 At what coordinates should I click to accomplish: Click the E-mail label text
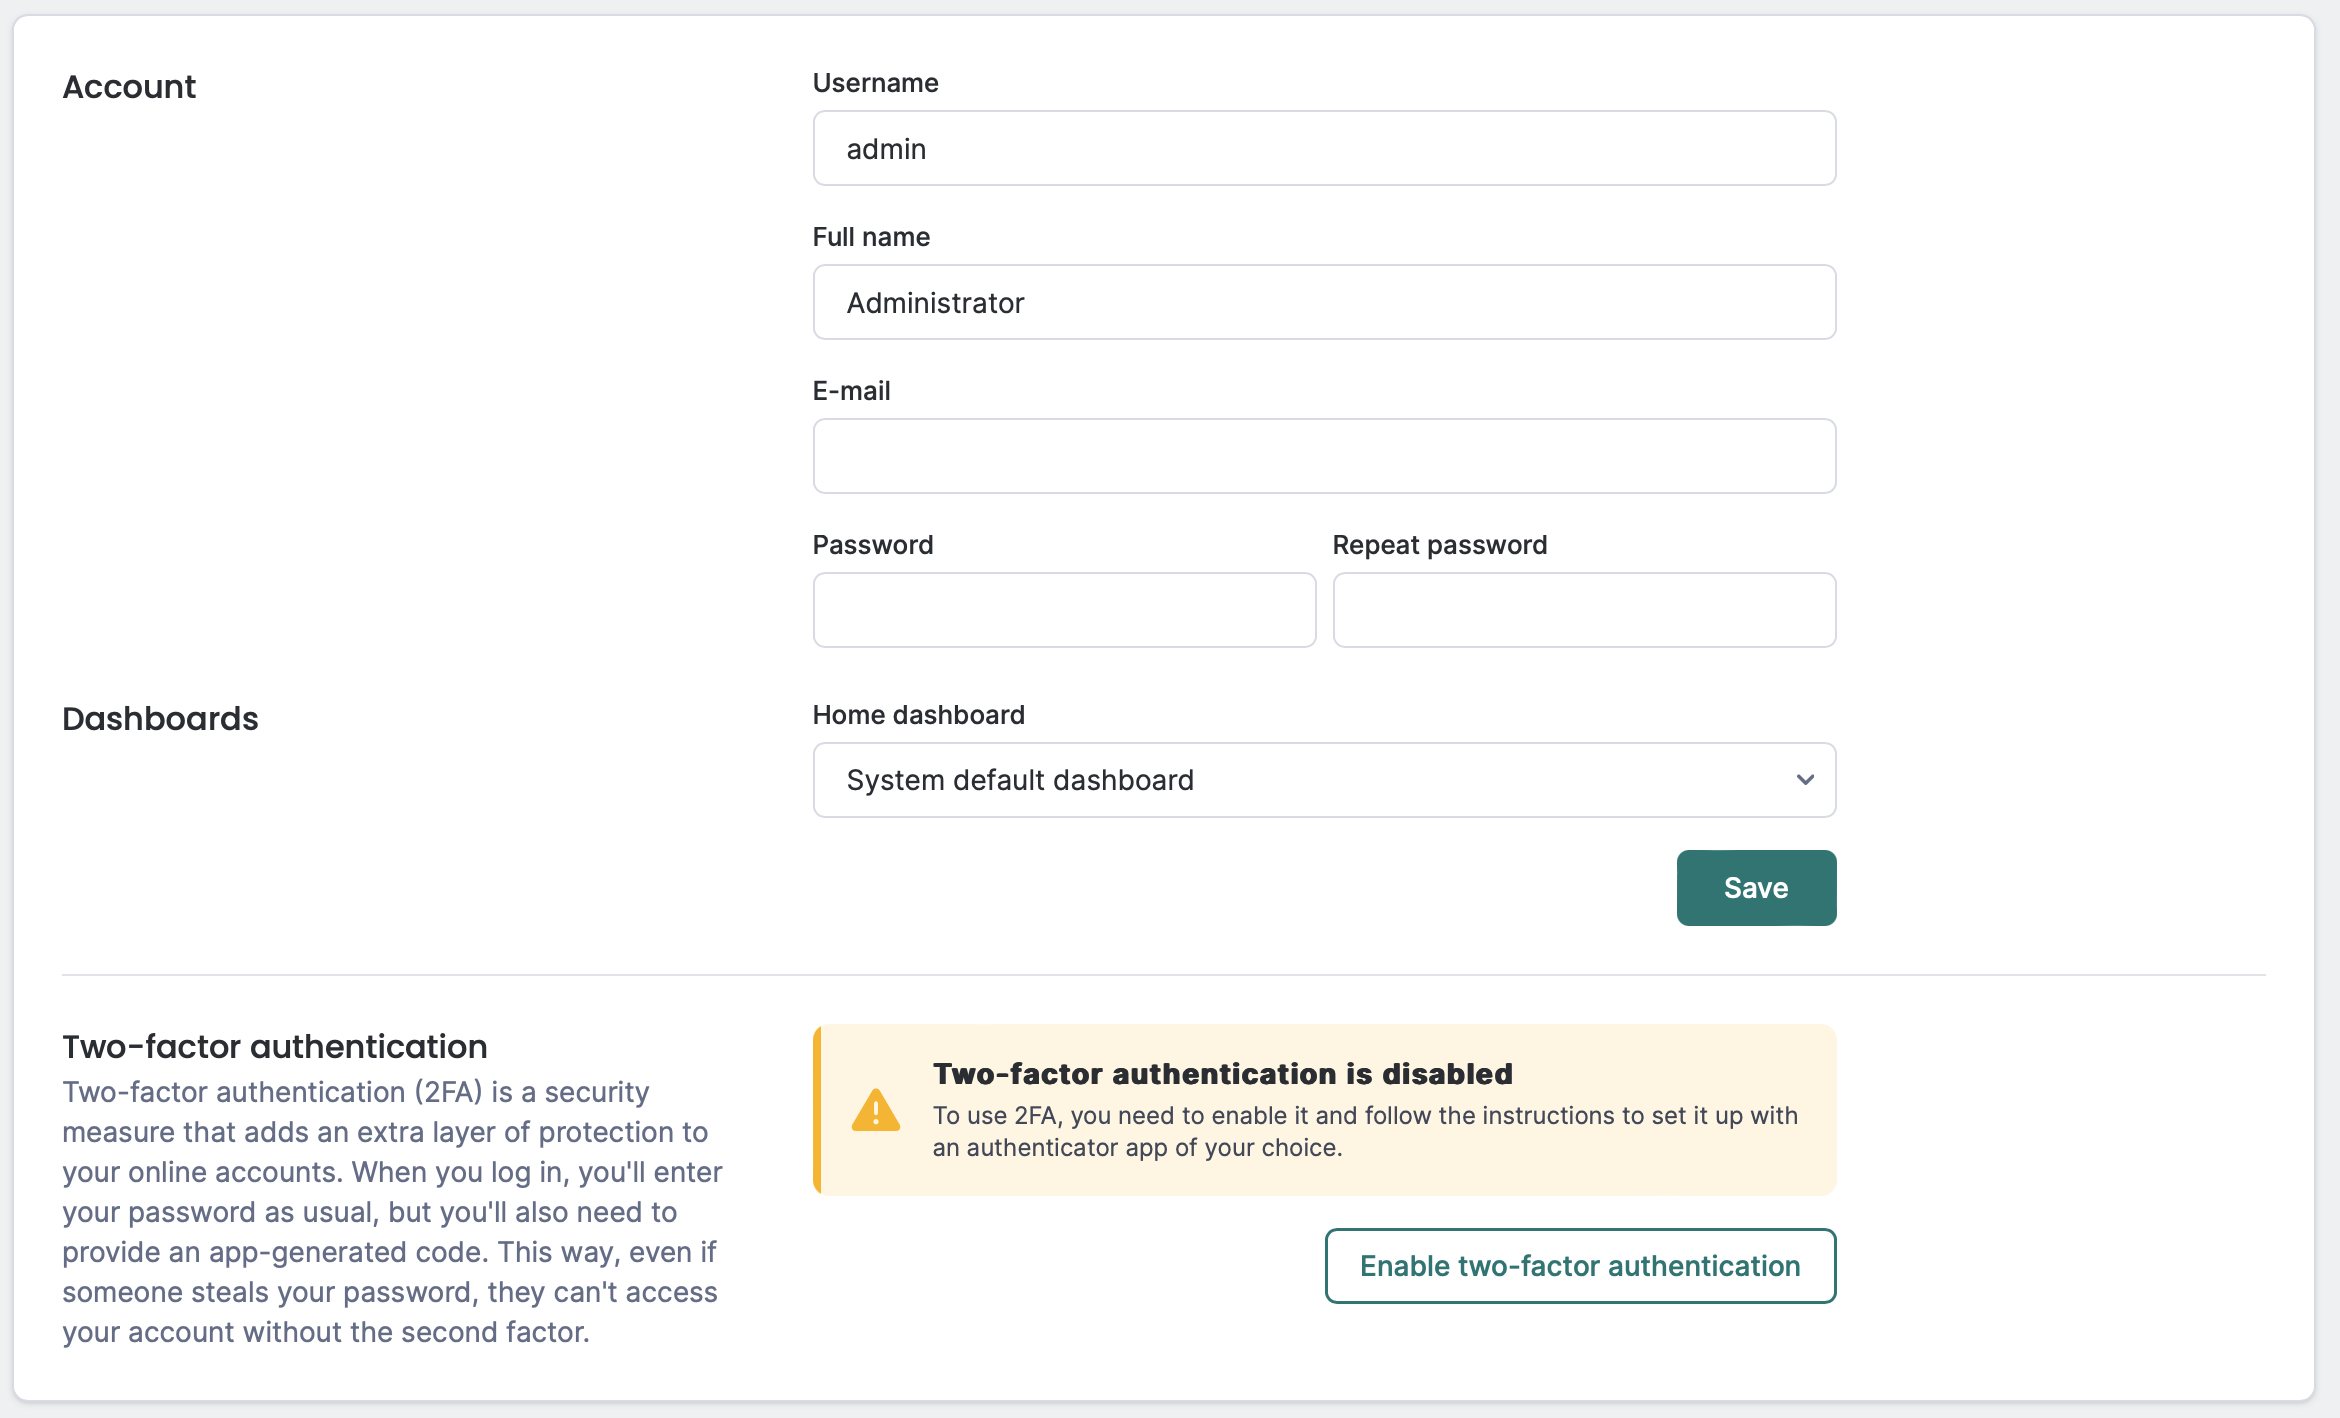pos(851,391)
